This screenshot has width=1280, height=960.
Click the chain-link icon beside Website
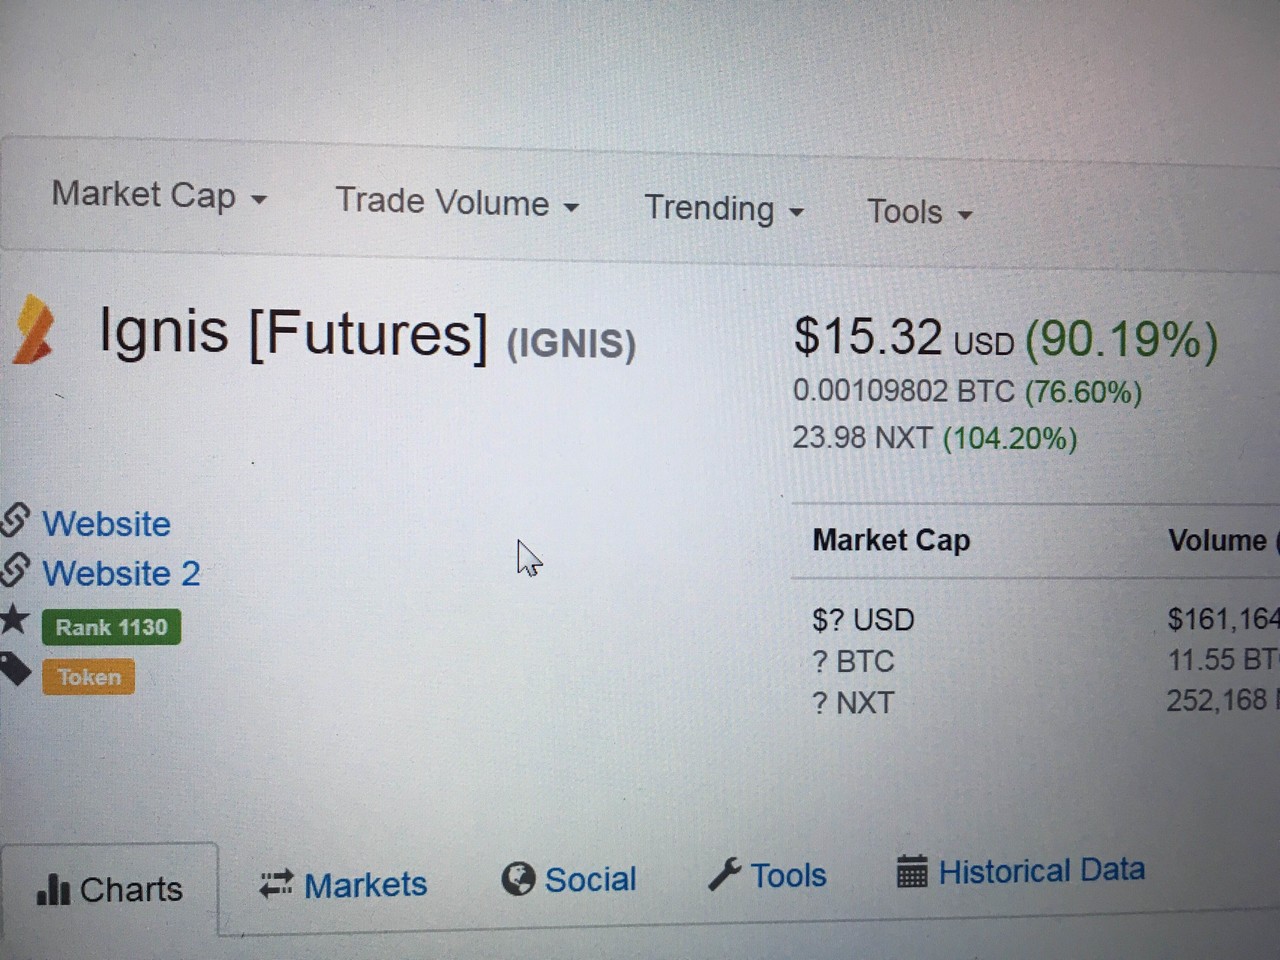coord(16,520)
